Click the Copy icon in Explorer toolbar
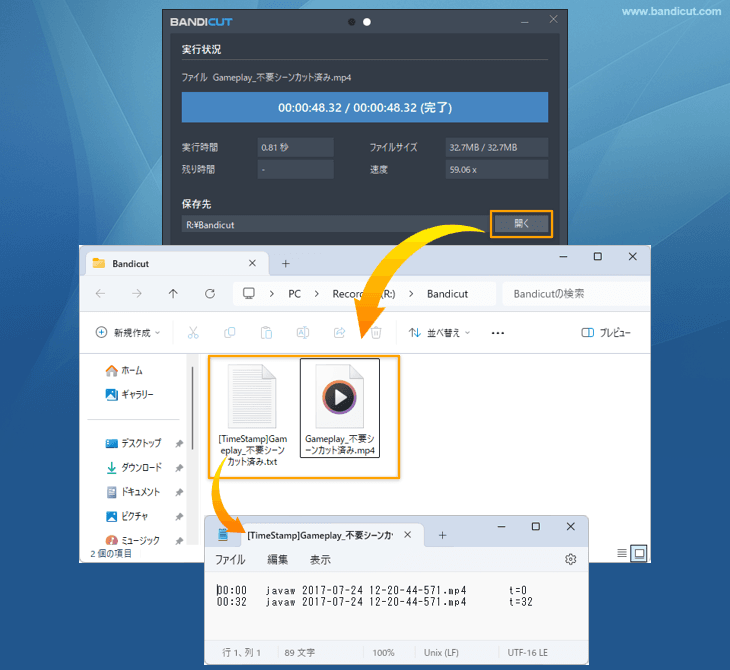 click(x=230, y=332)
